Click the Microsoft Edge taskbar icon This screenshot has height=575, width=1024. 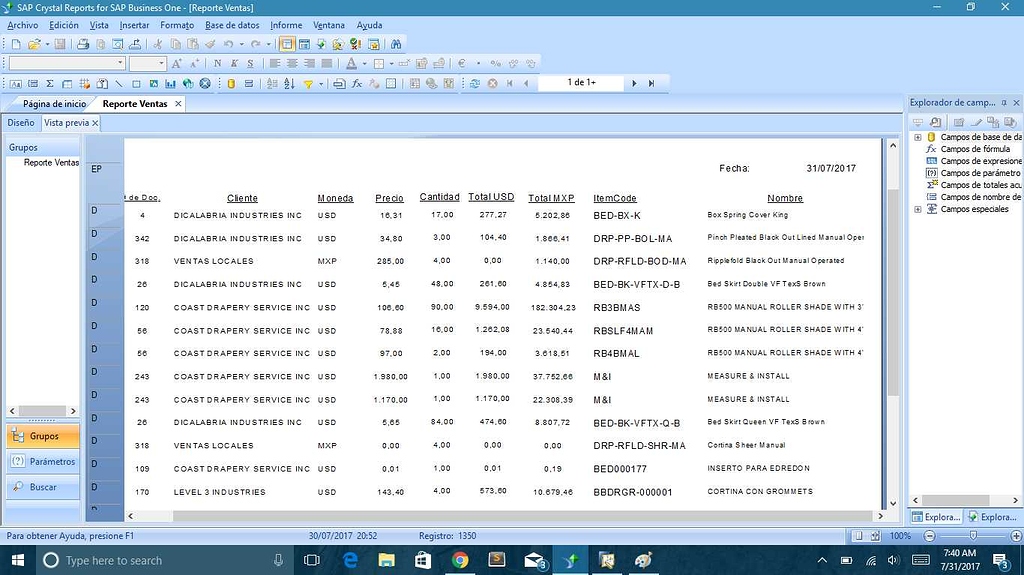(x=351, y=560)
